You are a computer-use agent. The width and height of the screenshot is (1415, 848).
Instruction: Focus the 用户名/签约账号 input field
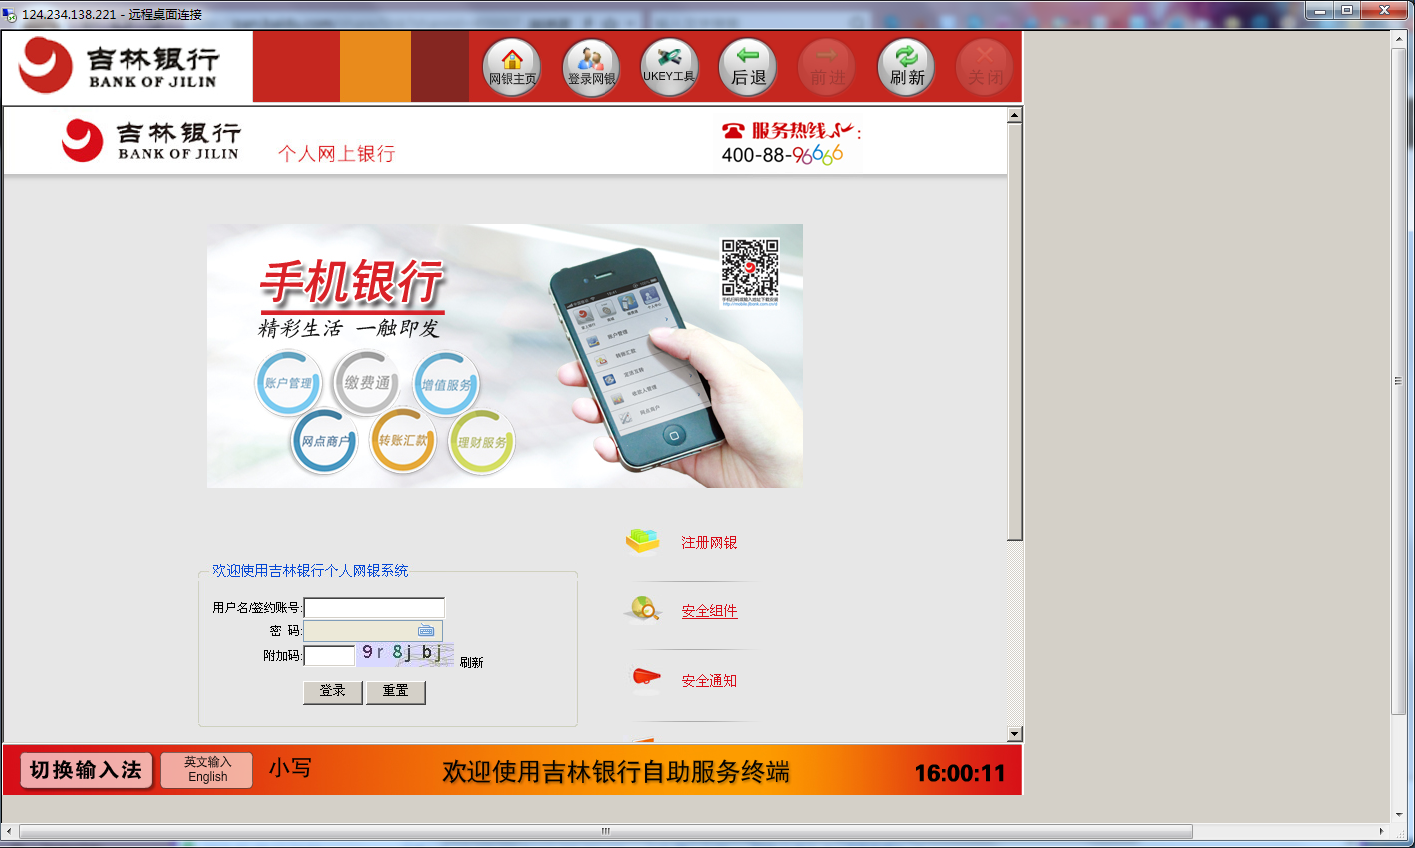(374, 608)
